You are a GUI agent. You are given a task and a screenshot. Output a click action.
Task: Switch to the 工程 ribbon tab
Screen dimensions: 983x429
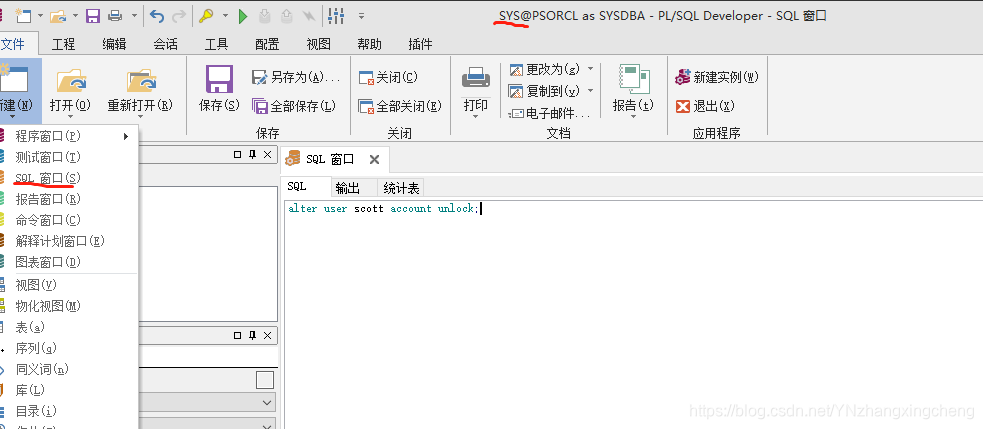tap(63, 44)
